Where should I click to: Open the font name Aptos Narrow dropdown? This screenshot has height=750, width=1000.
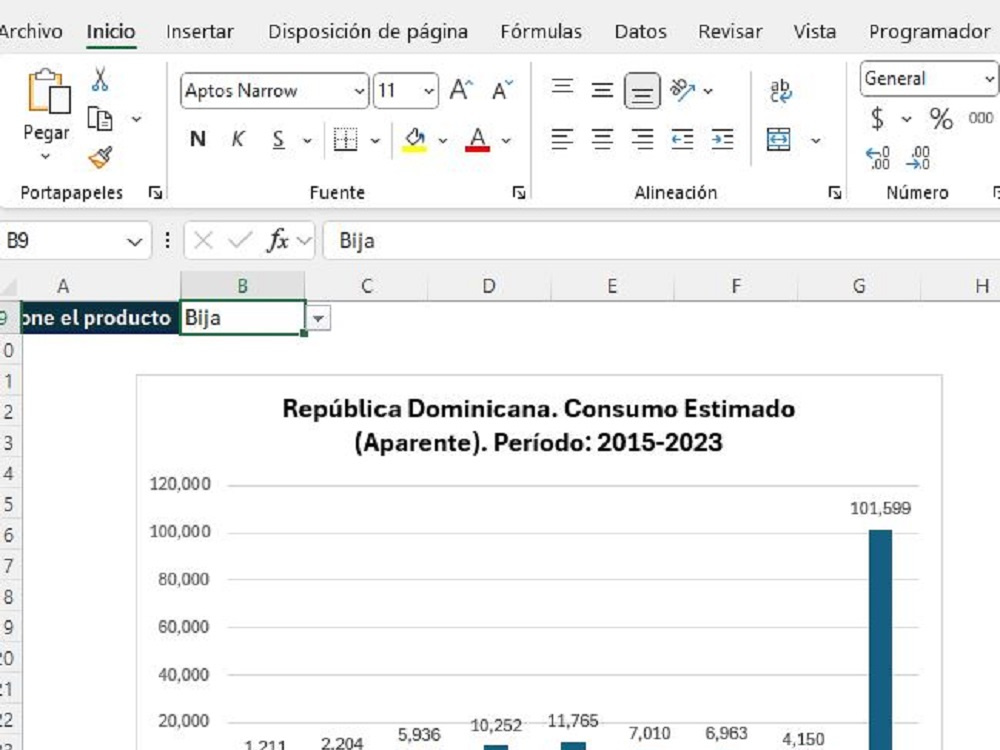[360, 91]
